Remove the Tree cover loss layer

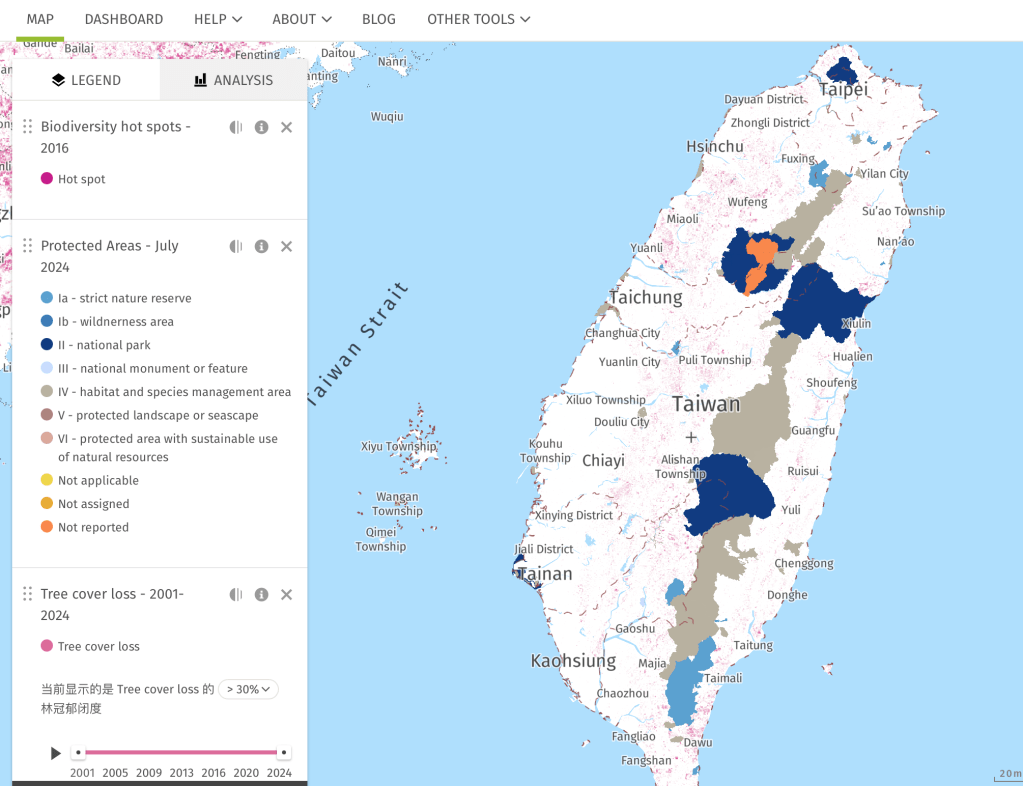pyautogui.click(x=286, y=594)
